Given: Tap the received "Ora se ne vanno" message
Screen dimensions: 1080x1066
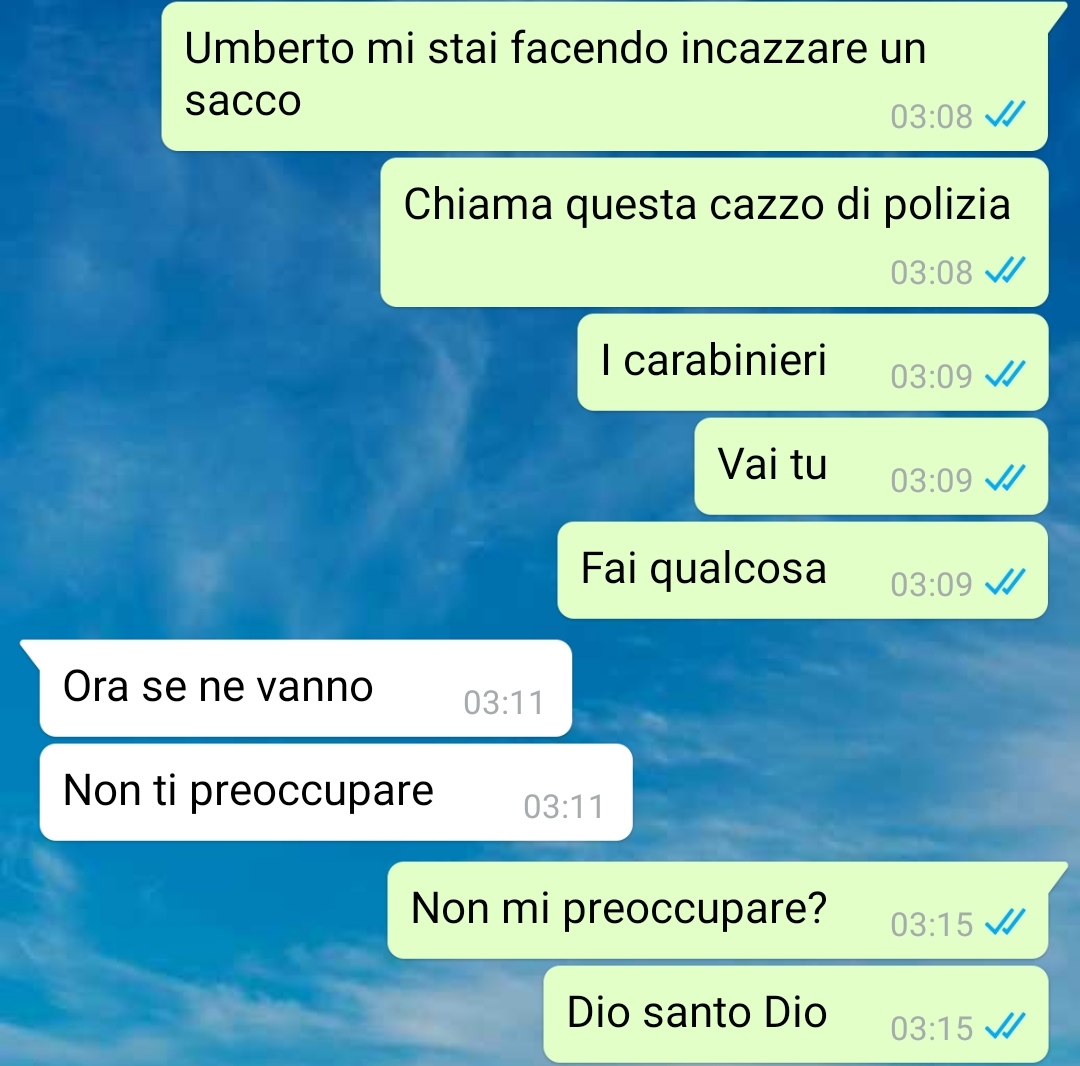Looking at the screenshot, I should [x=306, y=688].
